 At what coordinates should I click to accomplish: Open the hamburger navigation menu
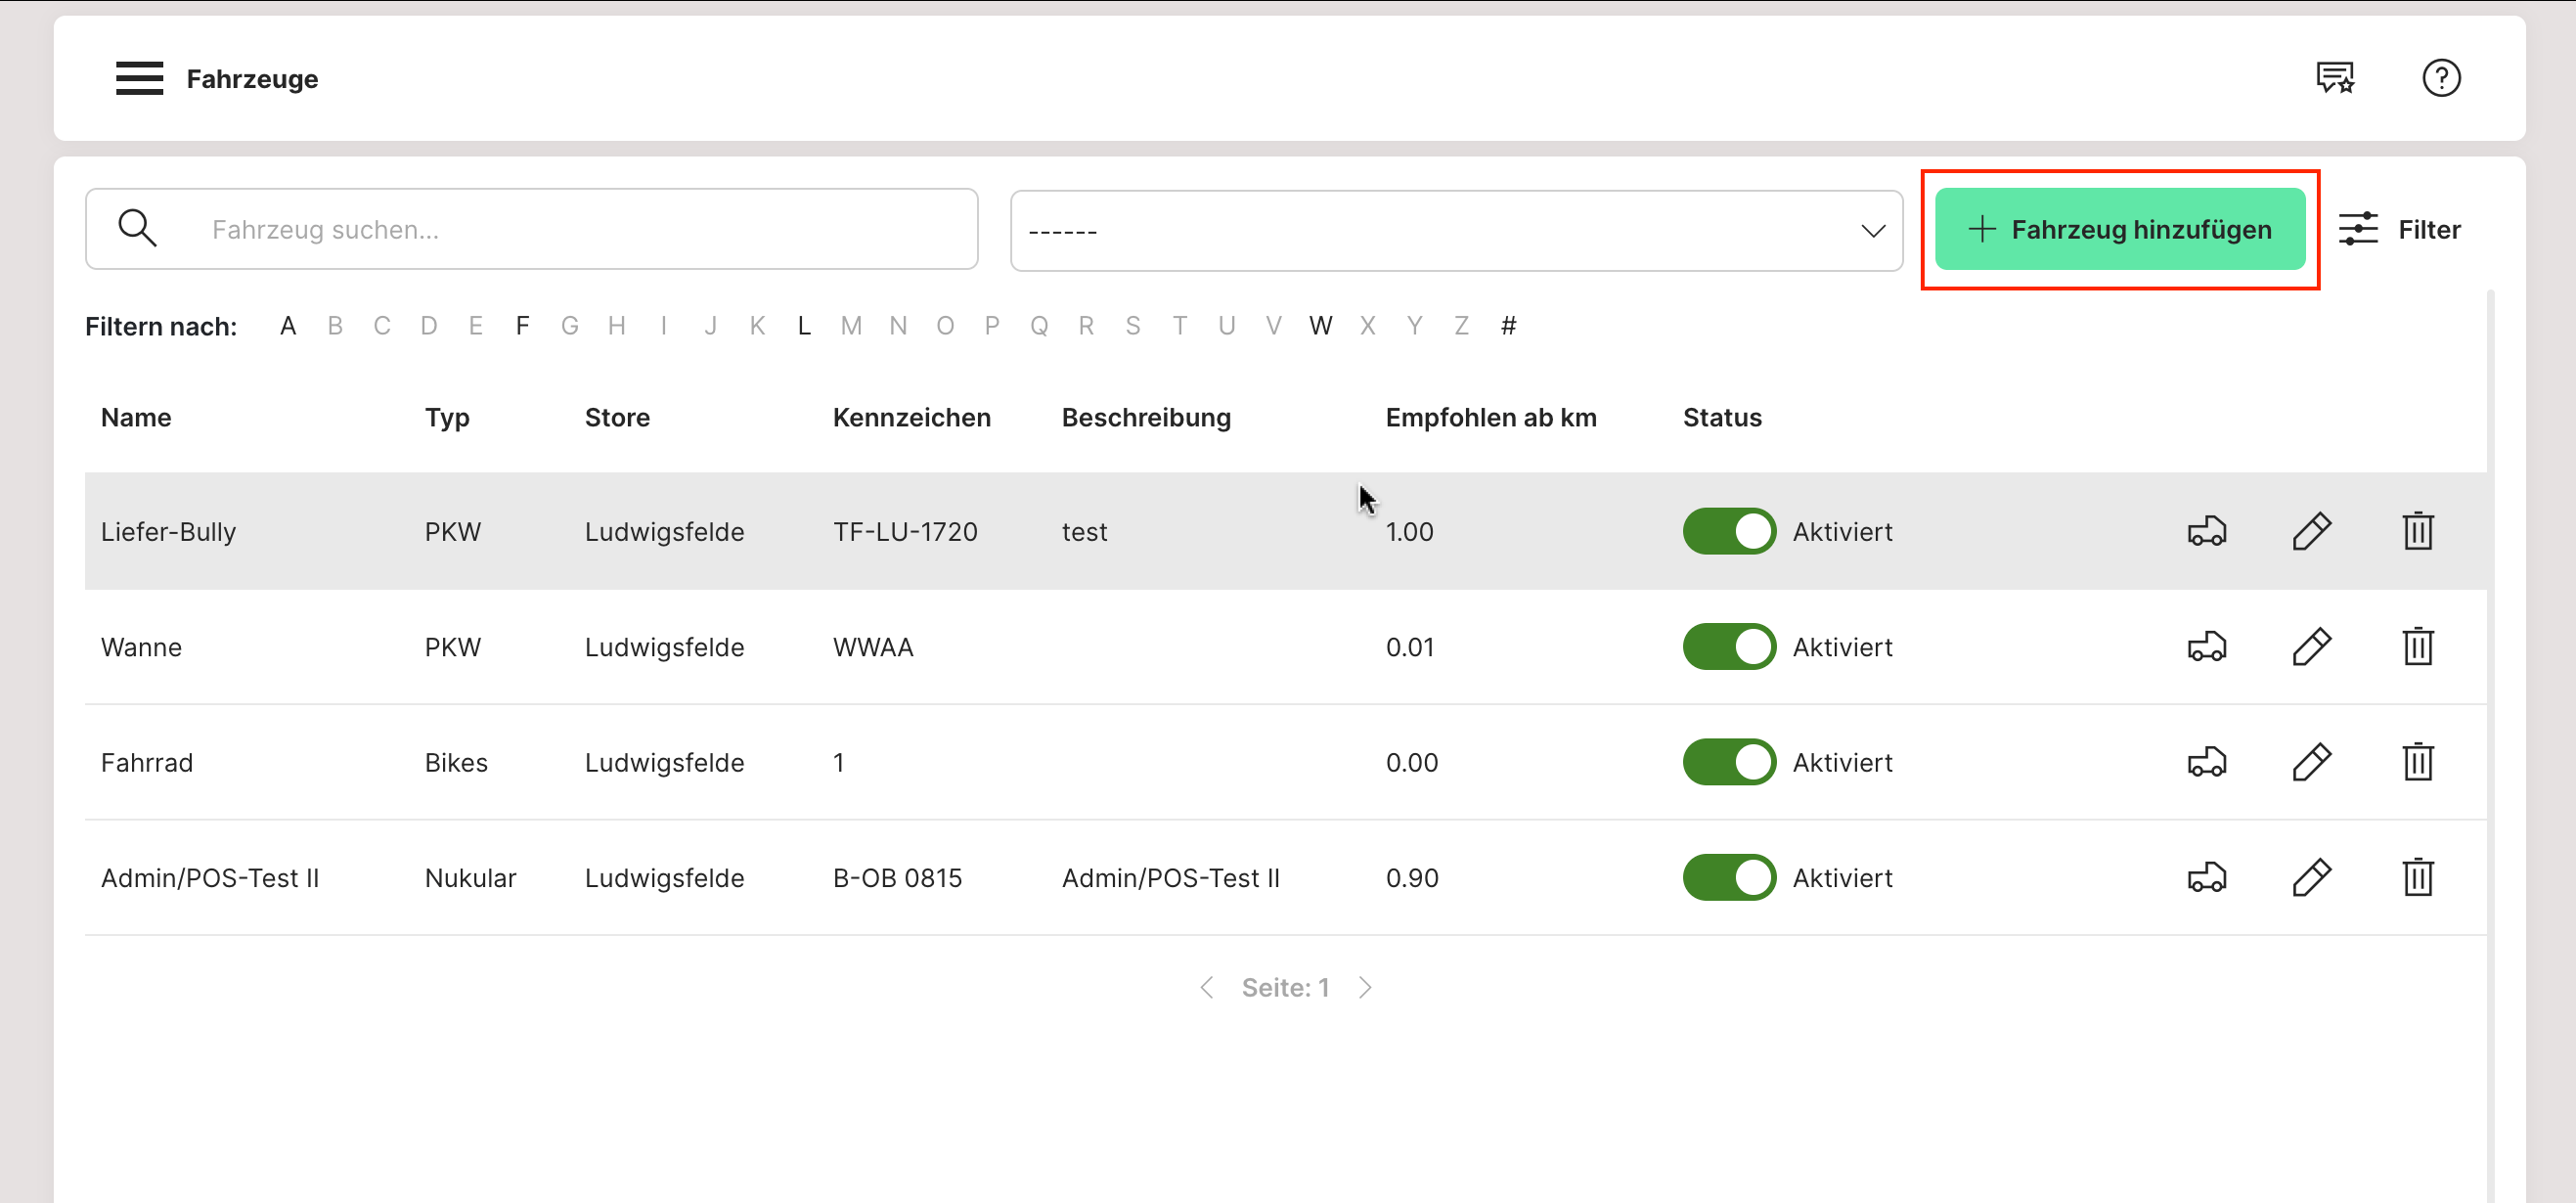139,78
